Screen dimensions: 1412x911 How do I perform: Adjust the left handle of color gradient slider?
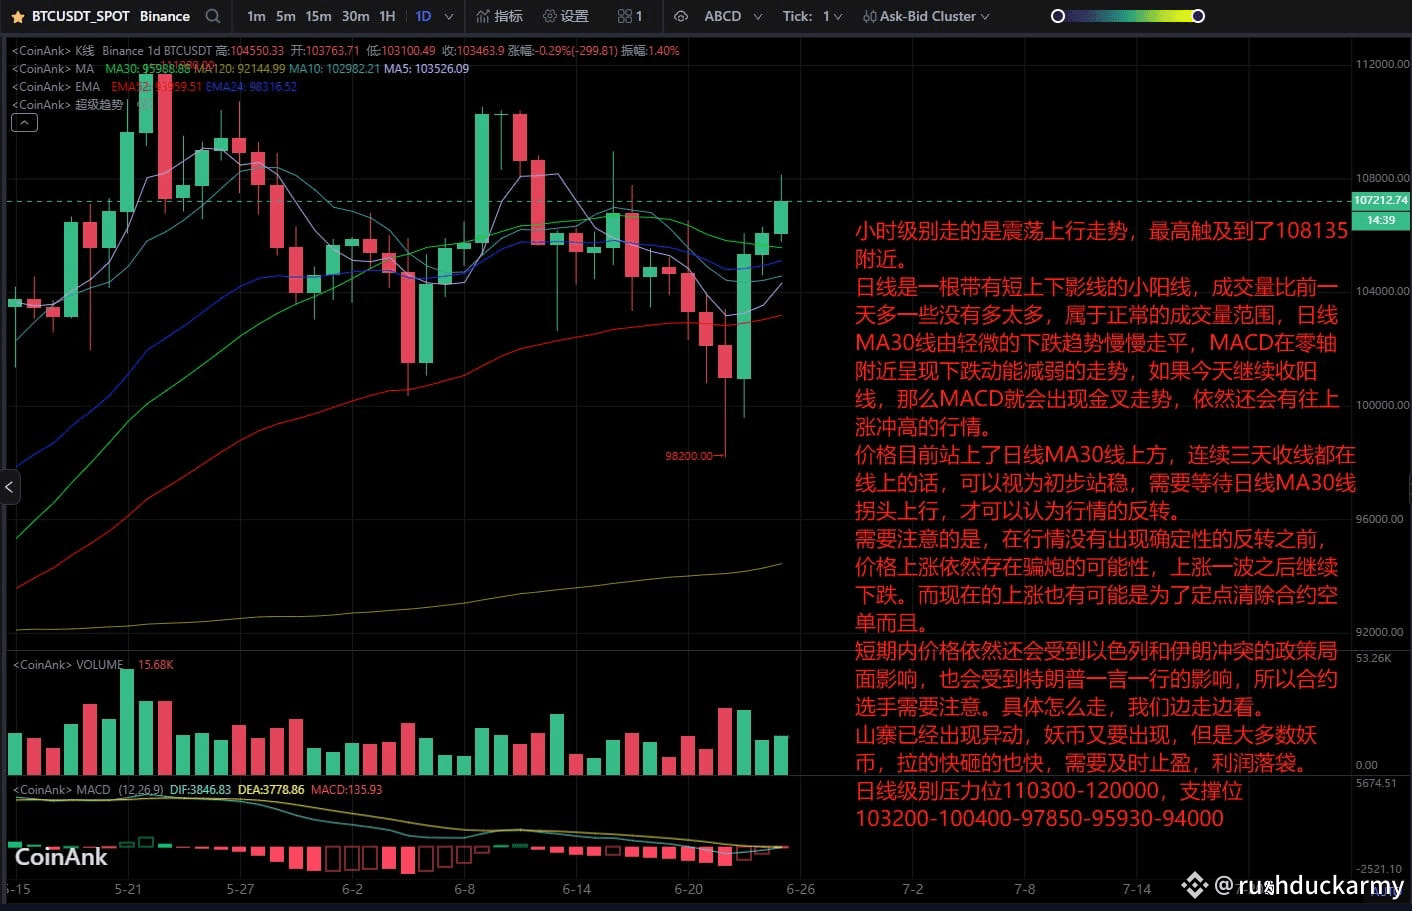[x=1057, y=16]
